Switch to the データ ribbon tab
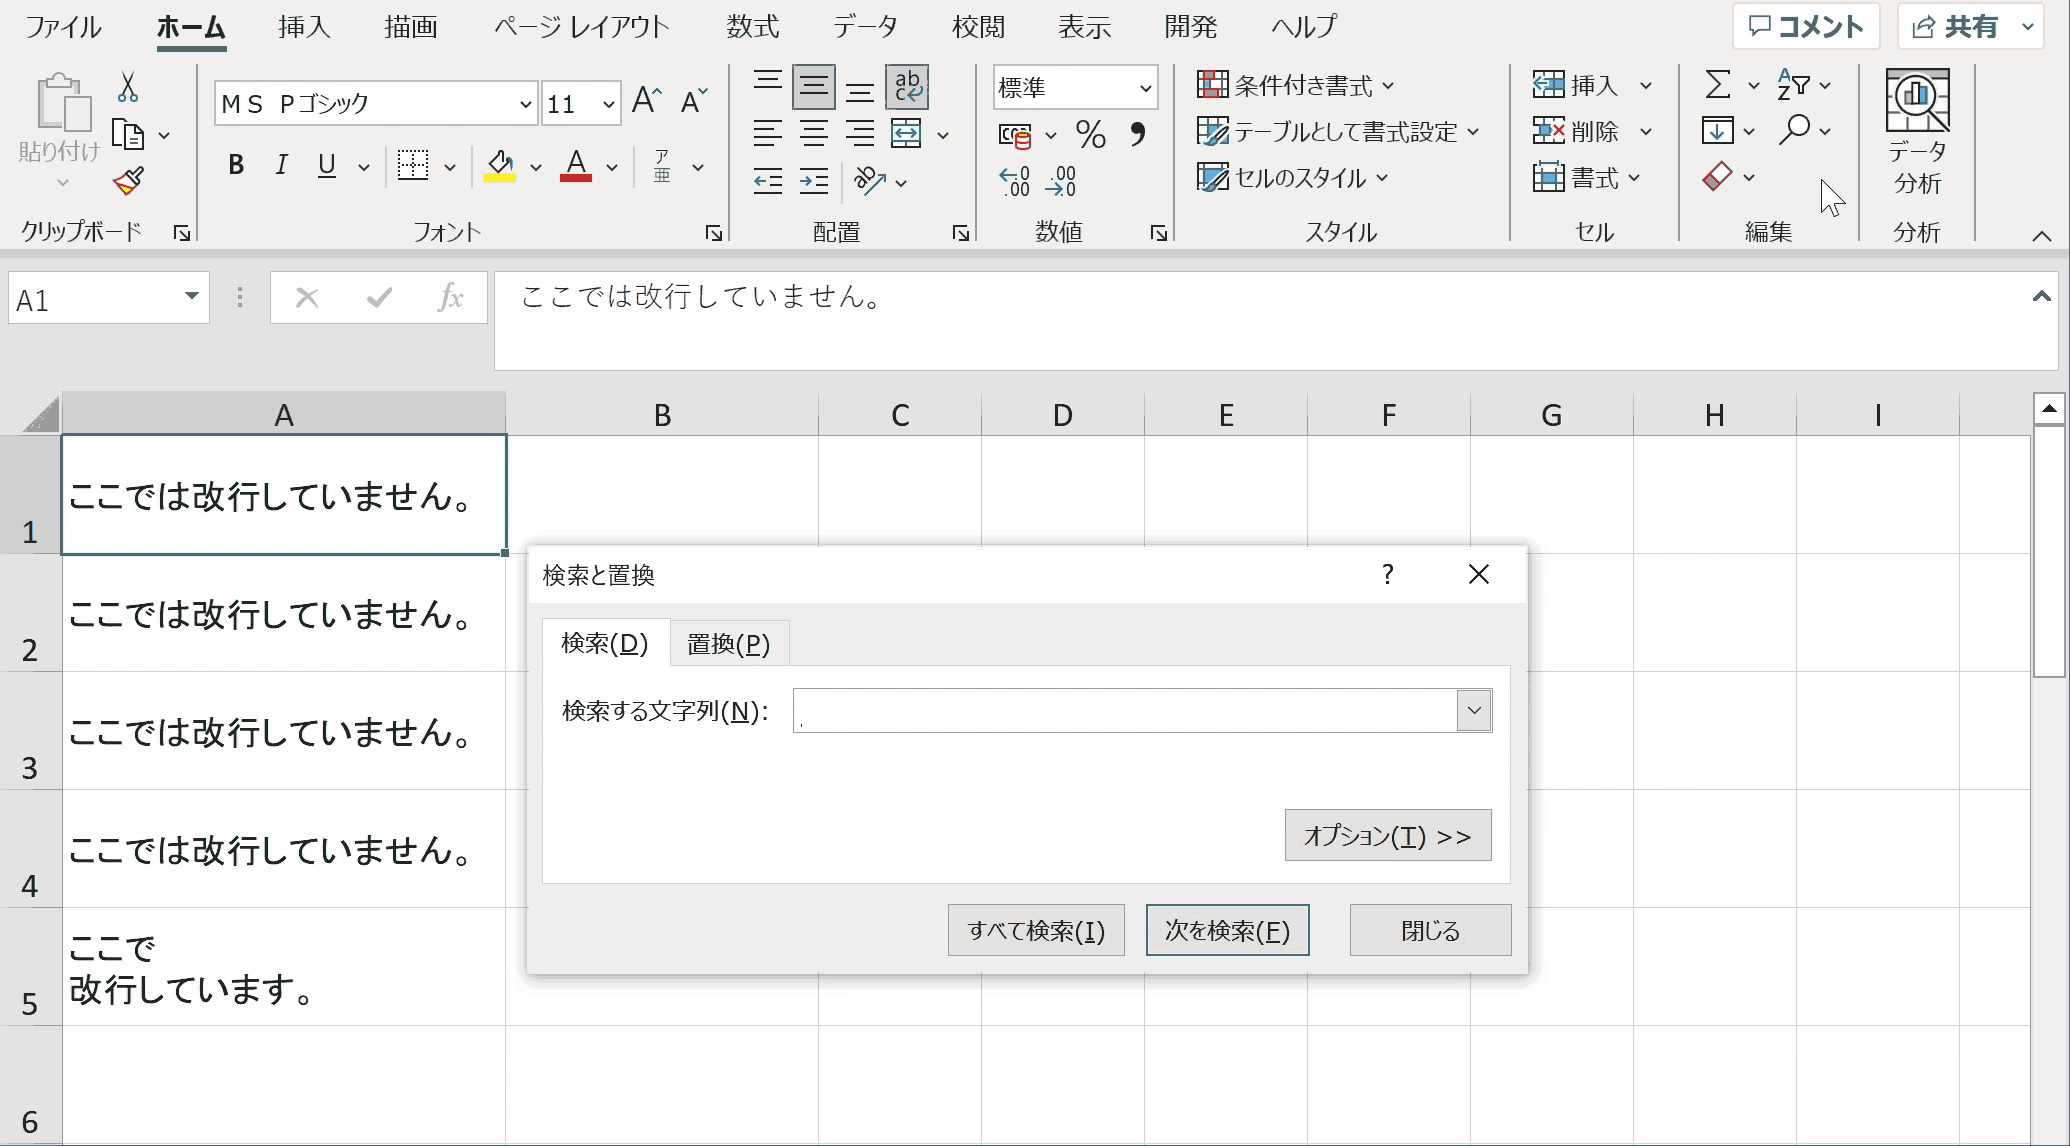 [865, 27]
